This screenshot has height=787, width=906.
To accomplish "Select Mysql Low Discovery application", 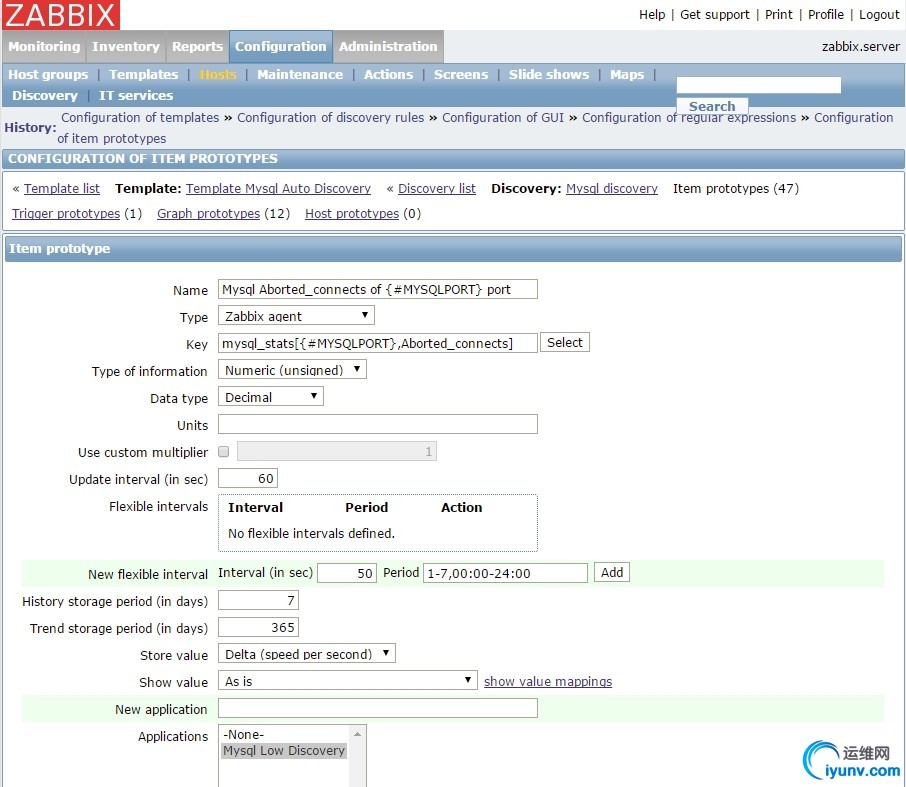I will pos(284,750).
